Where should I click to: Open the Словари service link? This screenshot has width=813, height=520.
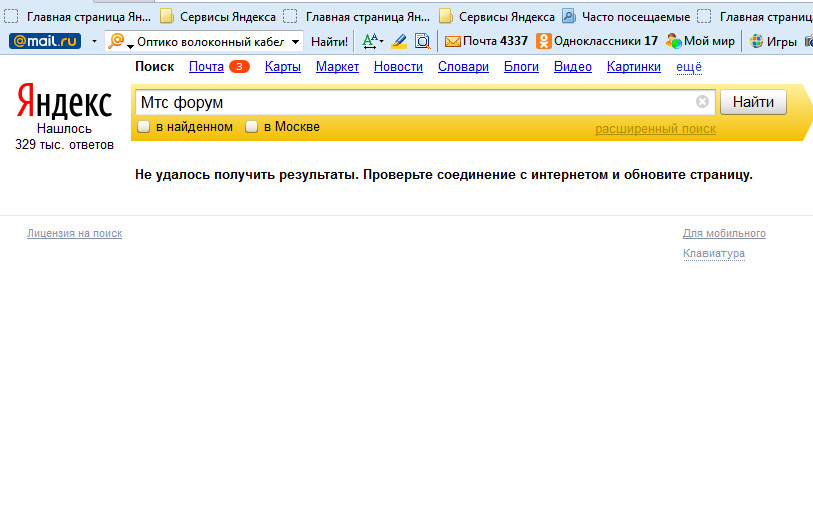click(x=463, y=67)
